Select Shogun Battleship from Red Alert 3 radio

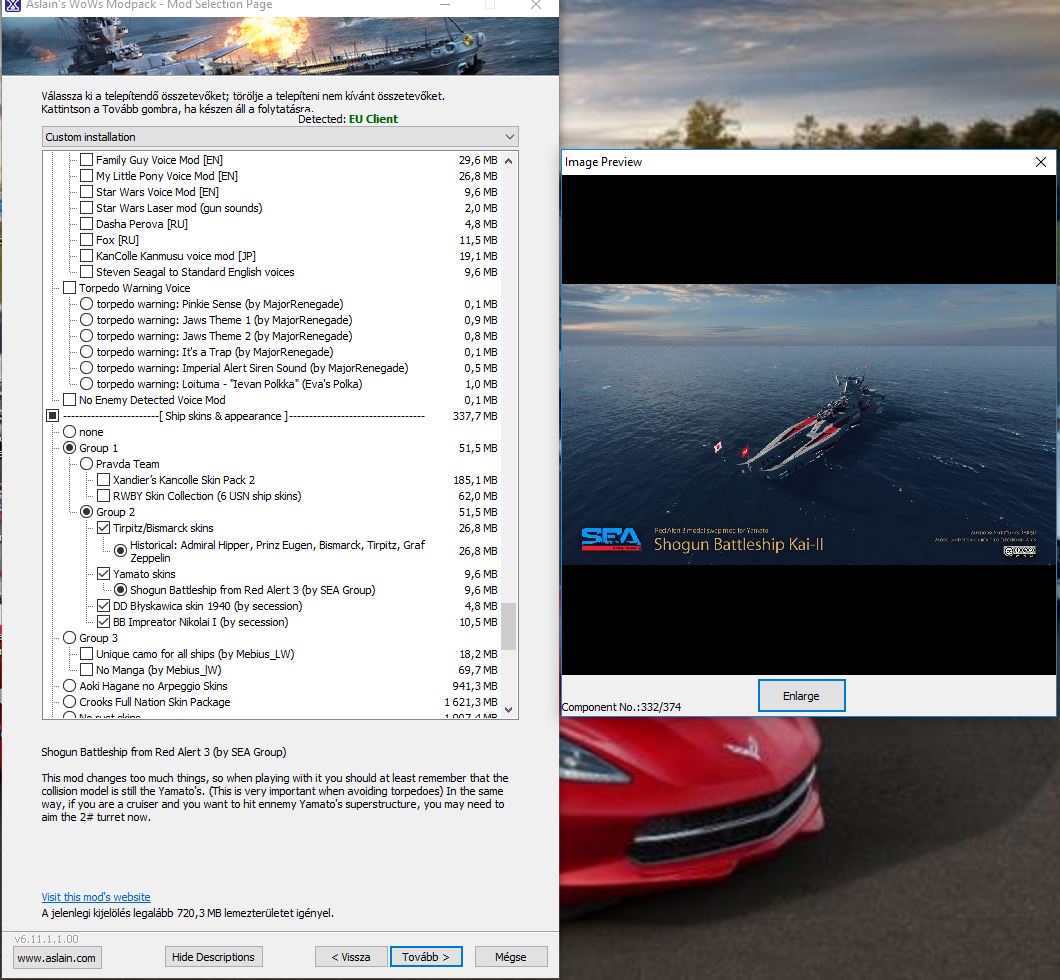[x=120, y=590]
